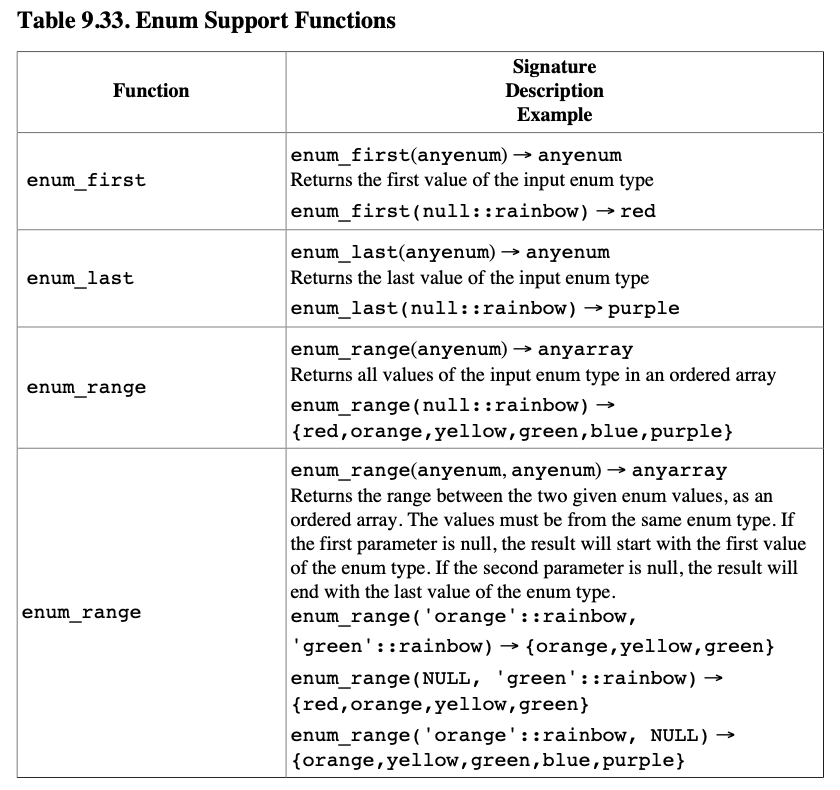The height and width of the screenshot is (790, 840).
Task: Click the table title "Table 9.33. Enum Support Functions"
Action: coord(206,20)
